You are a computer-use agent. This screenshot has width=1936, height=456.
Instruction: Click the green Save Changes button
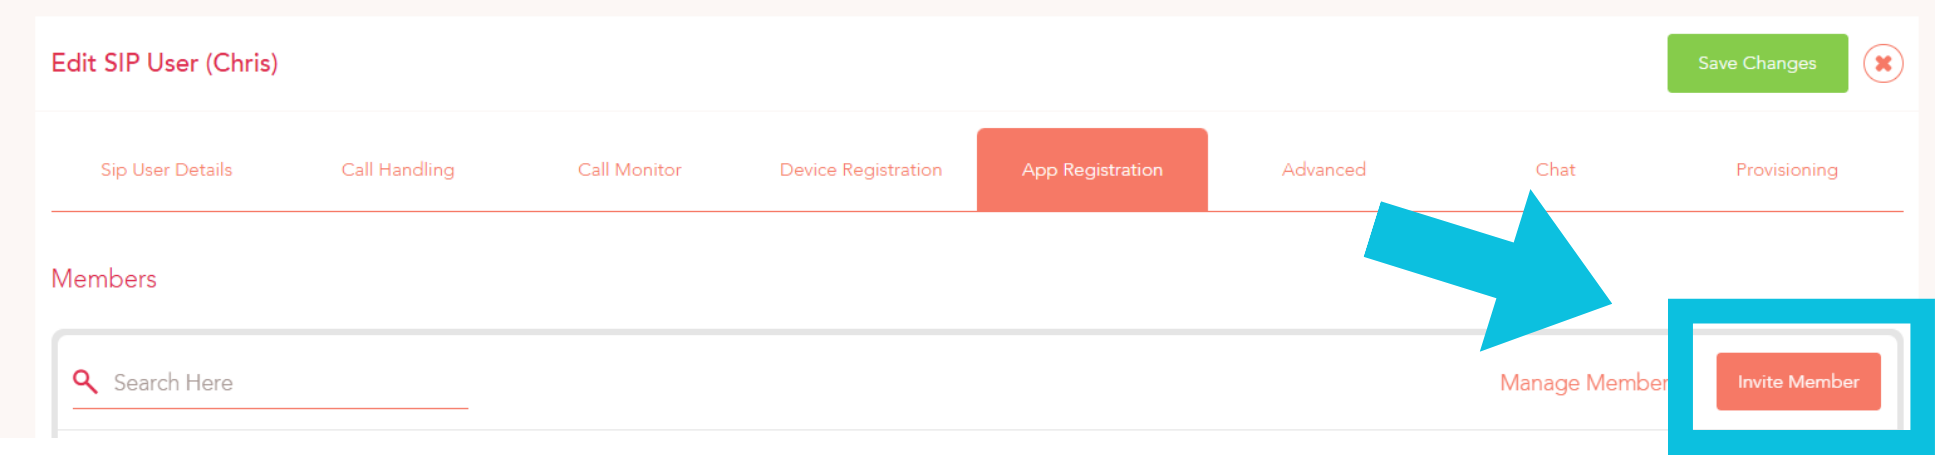tap(1757, 63)
